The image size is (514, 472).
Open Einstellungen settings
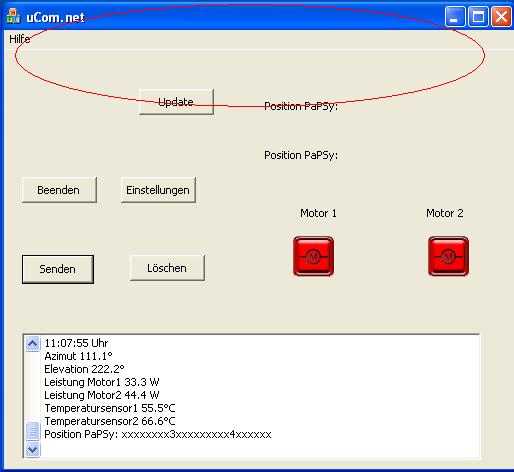coord(158,190)
